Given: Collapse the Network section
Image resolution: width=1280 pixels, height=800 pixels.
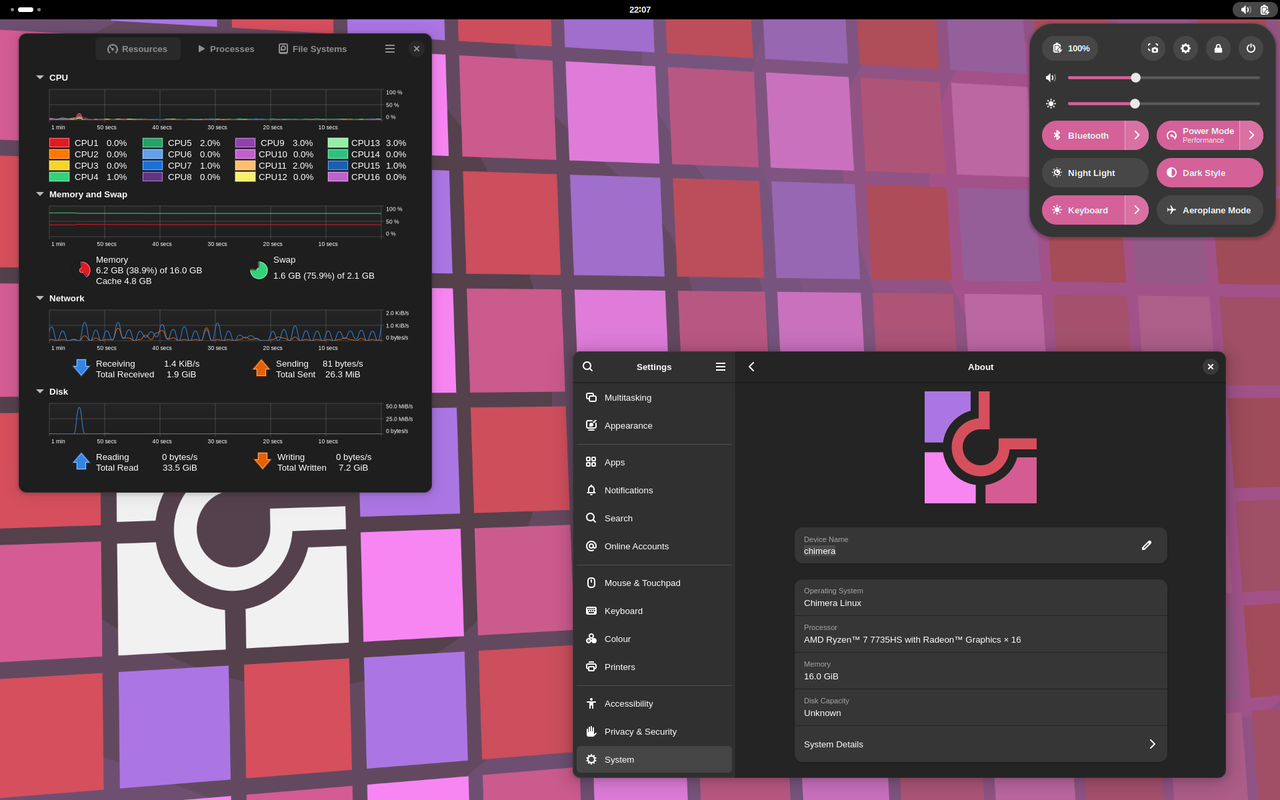Looking at the screenshot, I should [x=40, y=298].
